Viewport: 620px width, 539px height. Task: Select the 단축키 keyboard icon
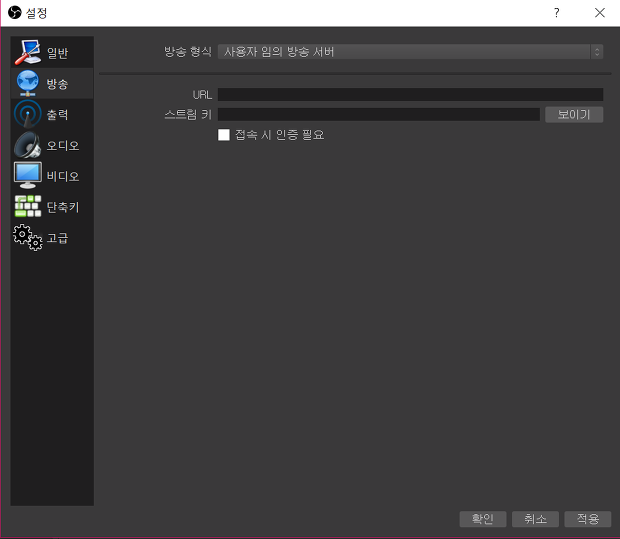[x=28, y=206]
